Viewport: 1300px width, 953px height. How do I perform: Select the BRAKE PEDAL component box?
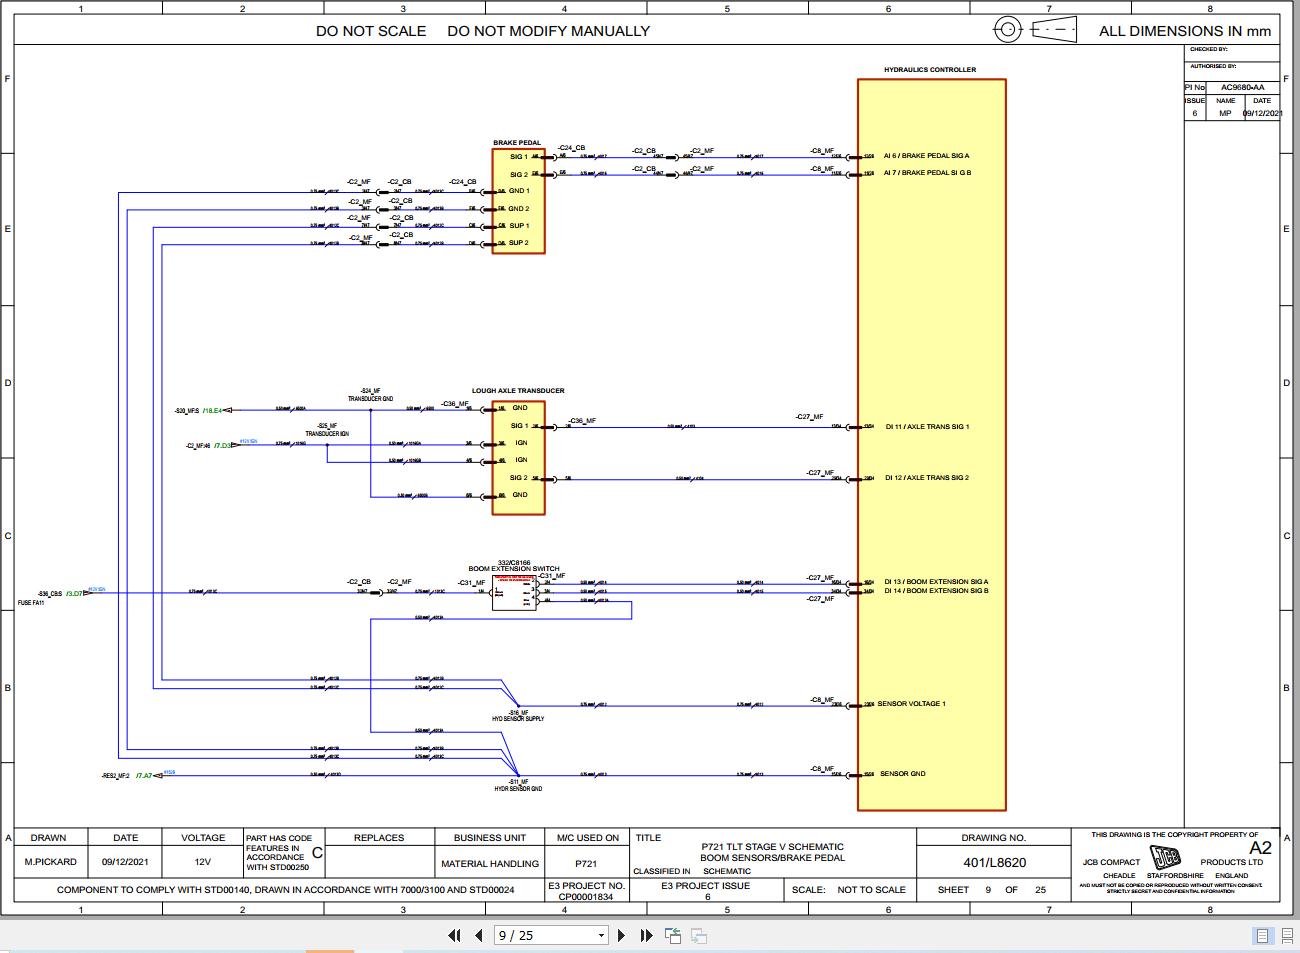519,200
